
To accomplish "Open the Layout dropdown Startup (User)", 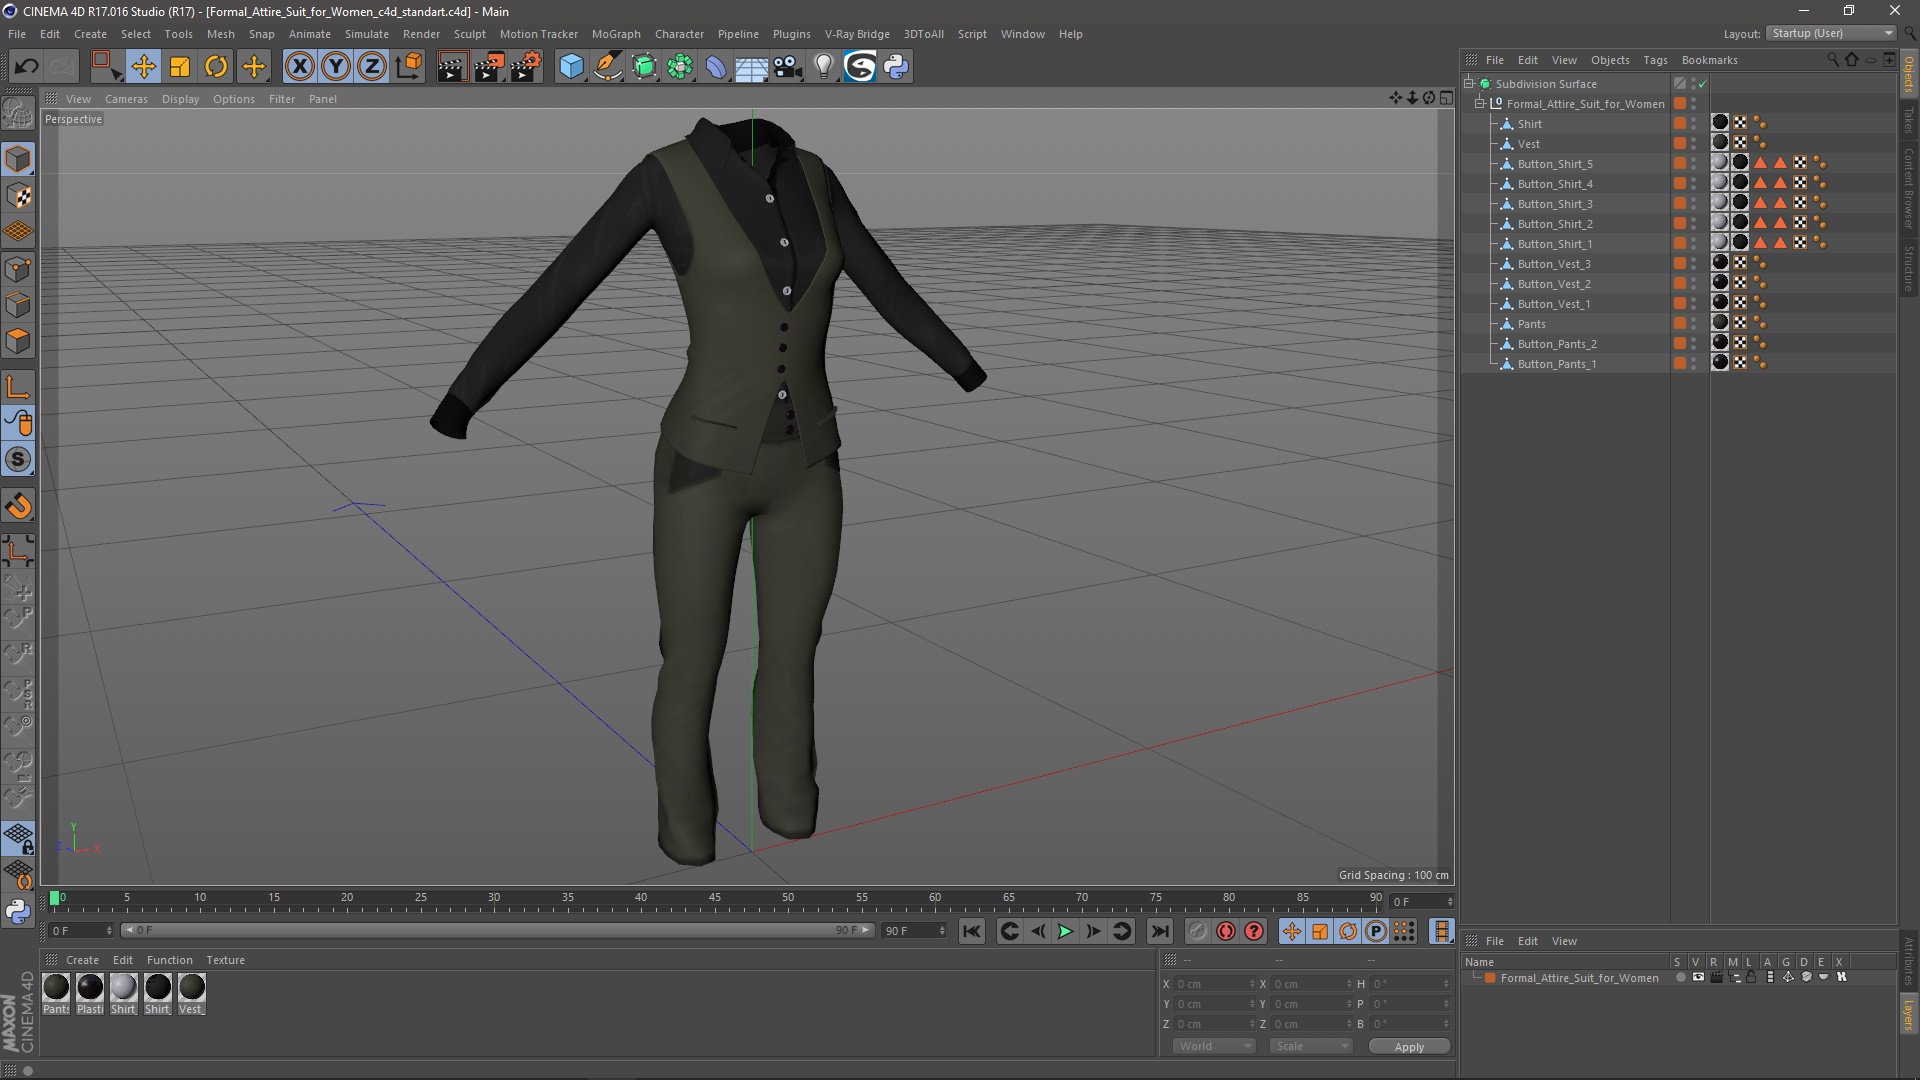I will pyautogui.click(x=1832, y=33).
